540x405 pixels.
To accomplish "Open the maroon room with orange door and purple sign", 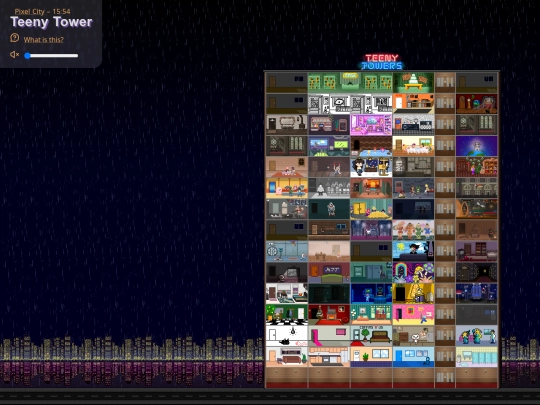I will [329, 272].
